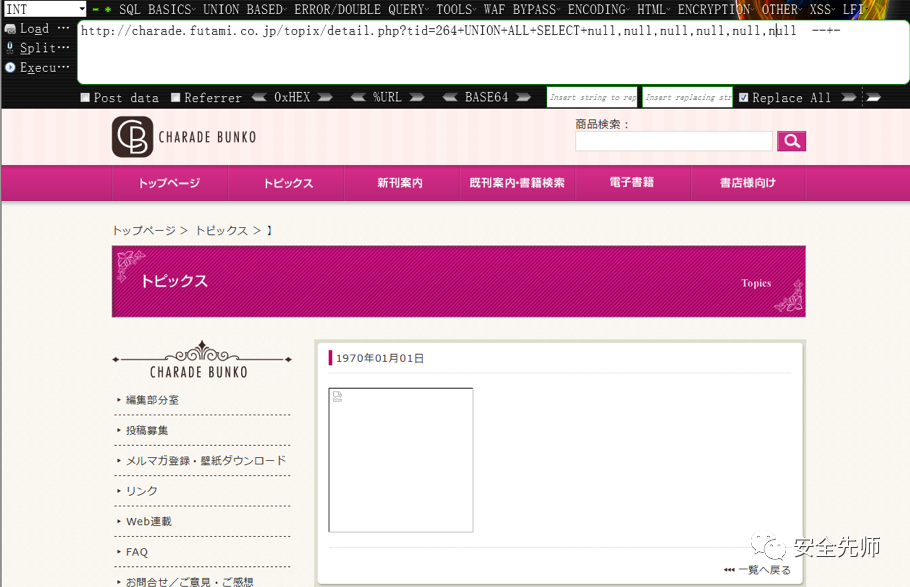Click the Insert replacing string field

pos(687,98)
